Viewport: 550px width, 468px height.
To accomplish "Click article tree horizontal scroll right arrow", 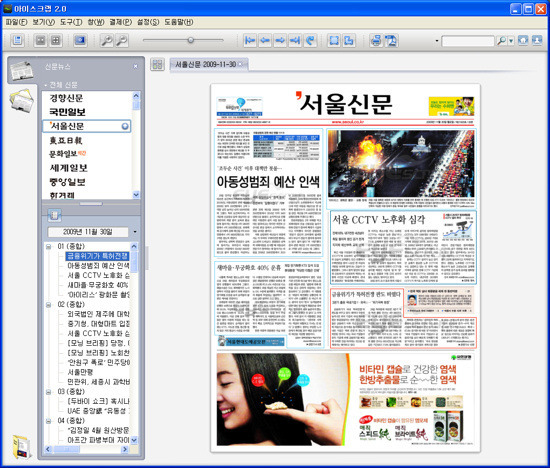I will coord(125,449).
